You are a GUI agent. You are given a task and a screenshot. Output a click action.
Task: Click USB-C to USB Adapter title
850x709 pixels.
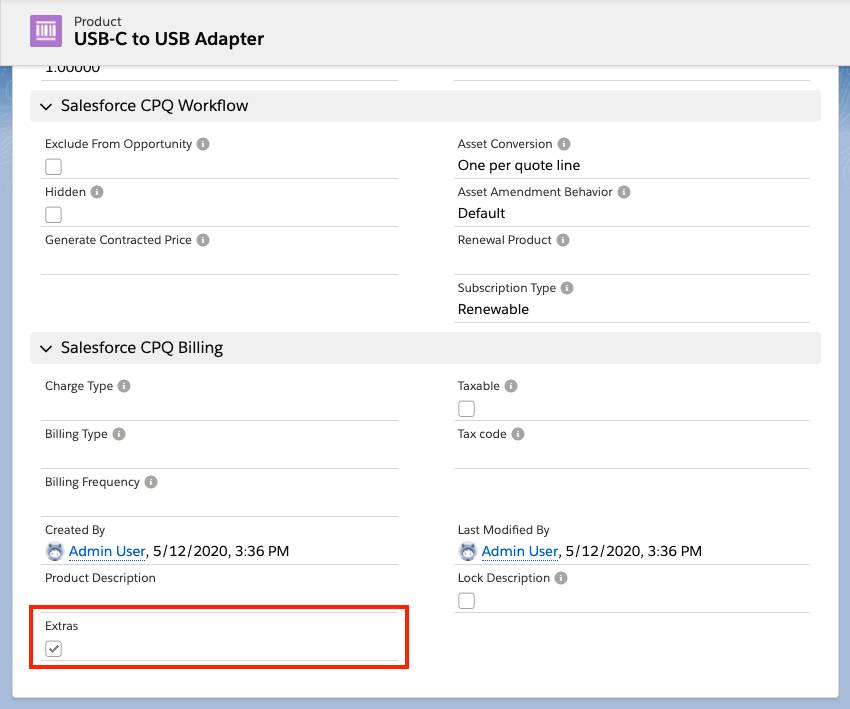tap(169, 39)
